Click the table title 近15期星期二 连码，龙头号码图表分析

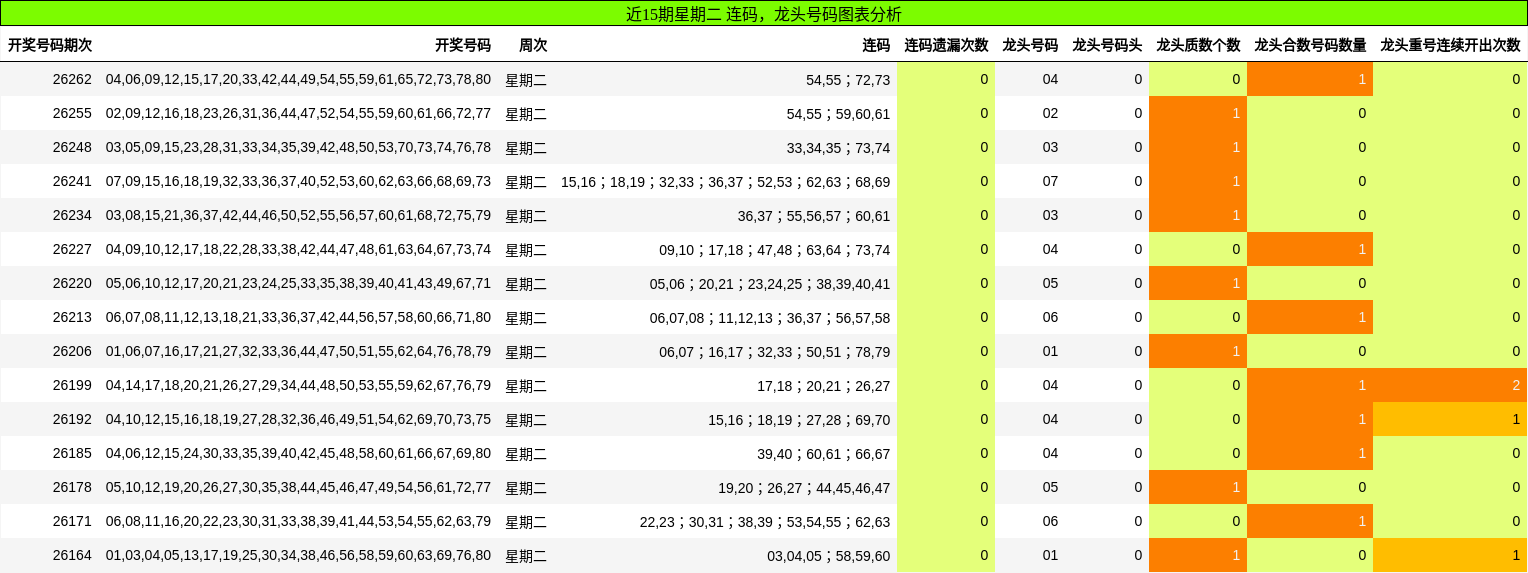[x=763, y=14]
